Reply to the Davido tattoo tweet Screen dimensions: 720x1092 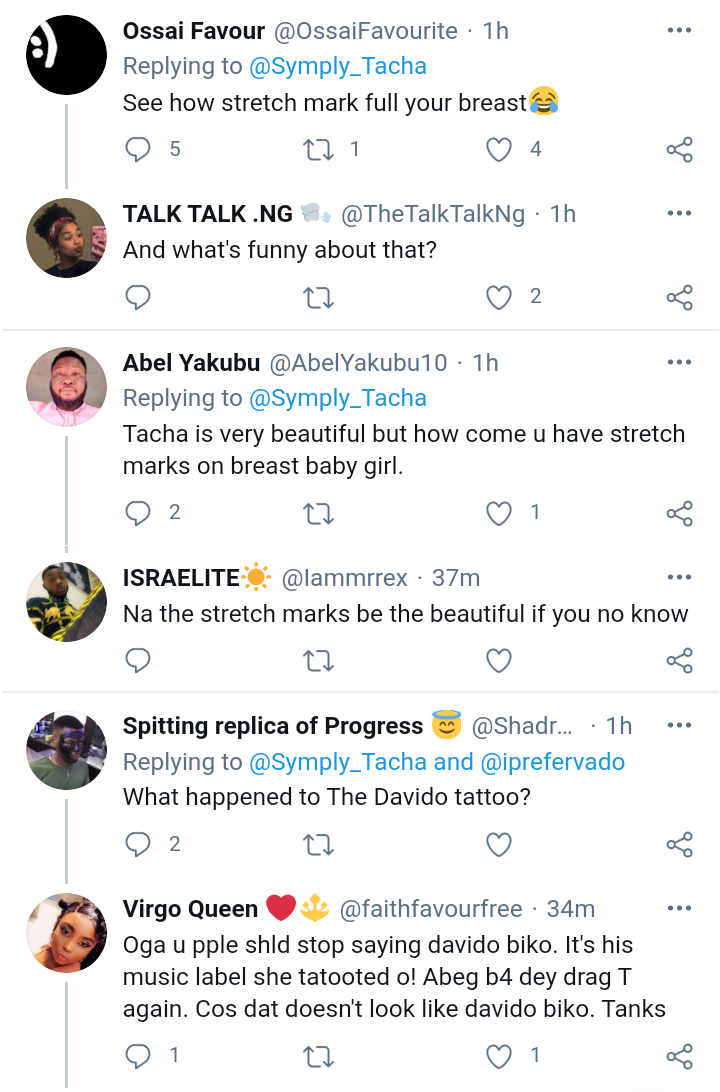tap(138, 844)
